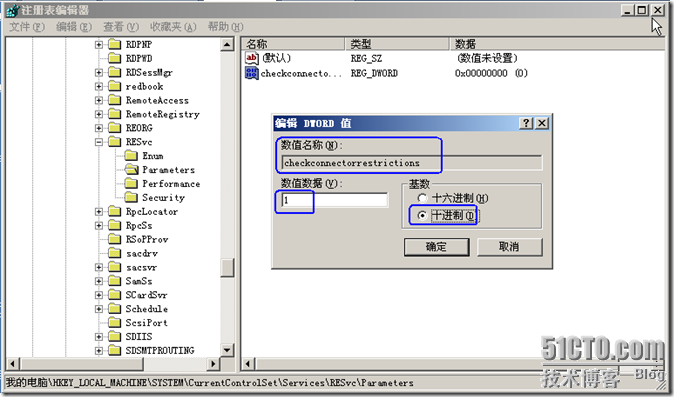Click the 数值数据 input field
The width and height of the screenshot is (674, 397).
(x=334, y=200)
